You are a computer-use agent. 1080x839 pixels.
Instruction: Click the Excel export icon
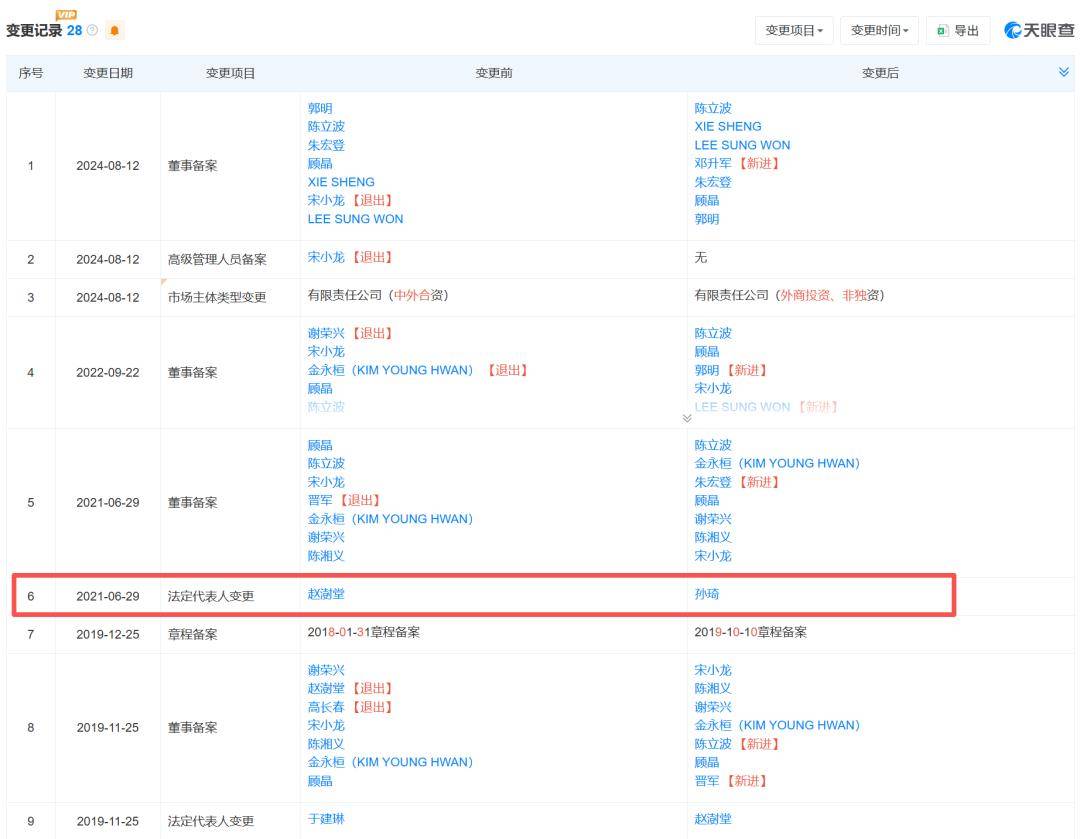coord(943,30)
